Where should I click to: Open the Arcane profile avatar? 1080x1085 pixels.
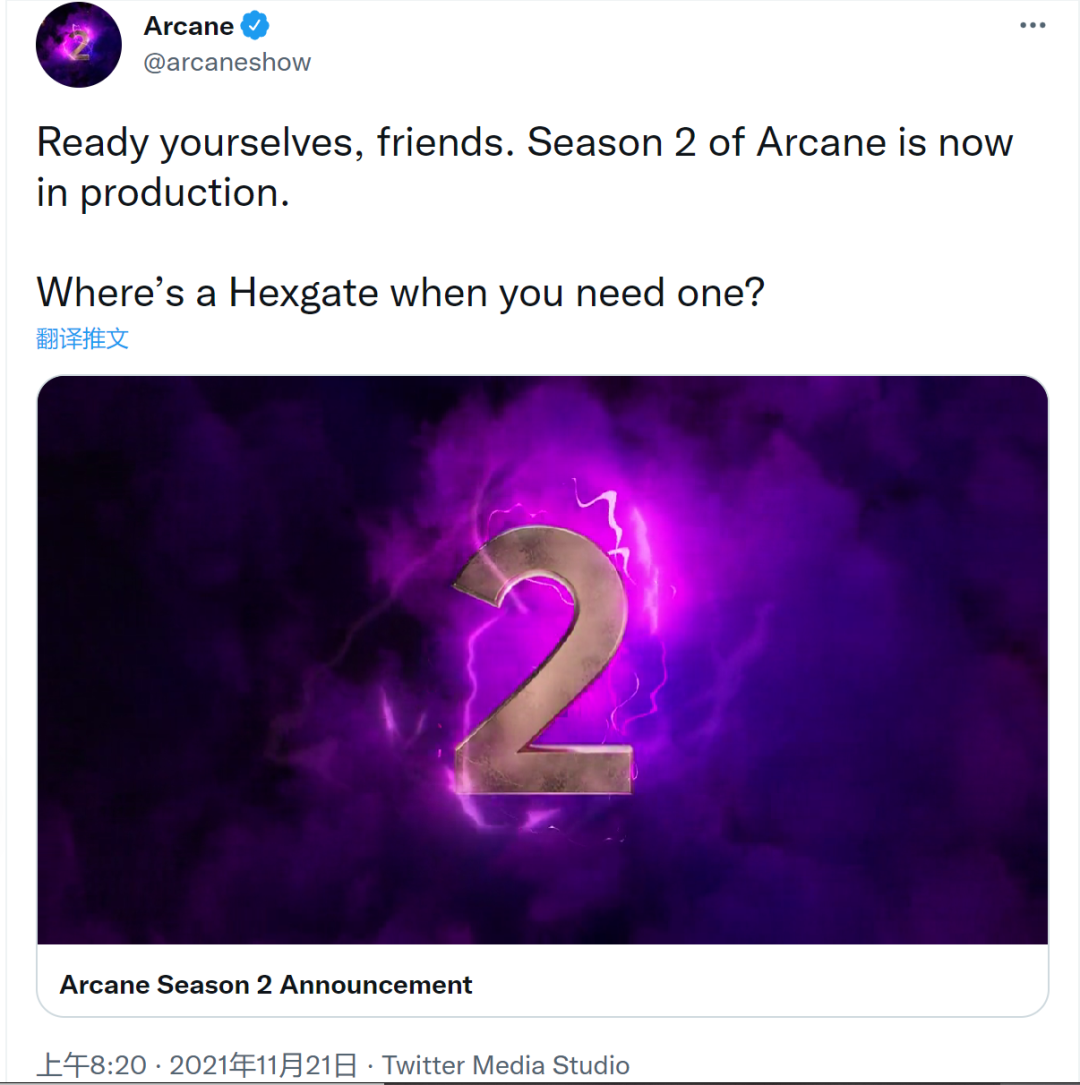tap(78, 45)
